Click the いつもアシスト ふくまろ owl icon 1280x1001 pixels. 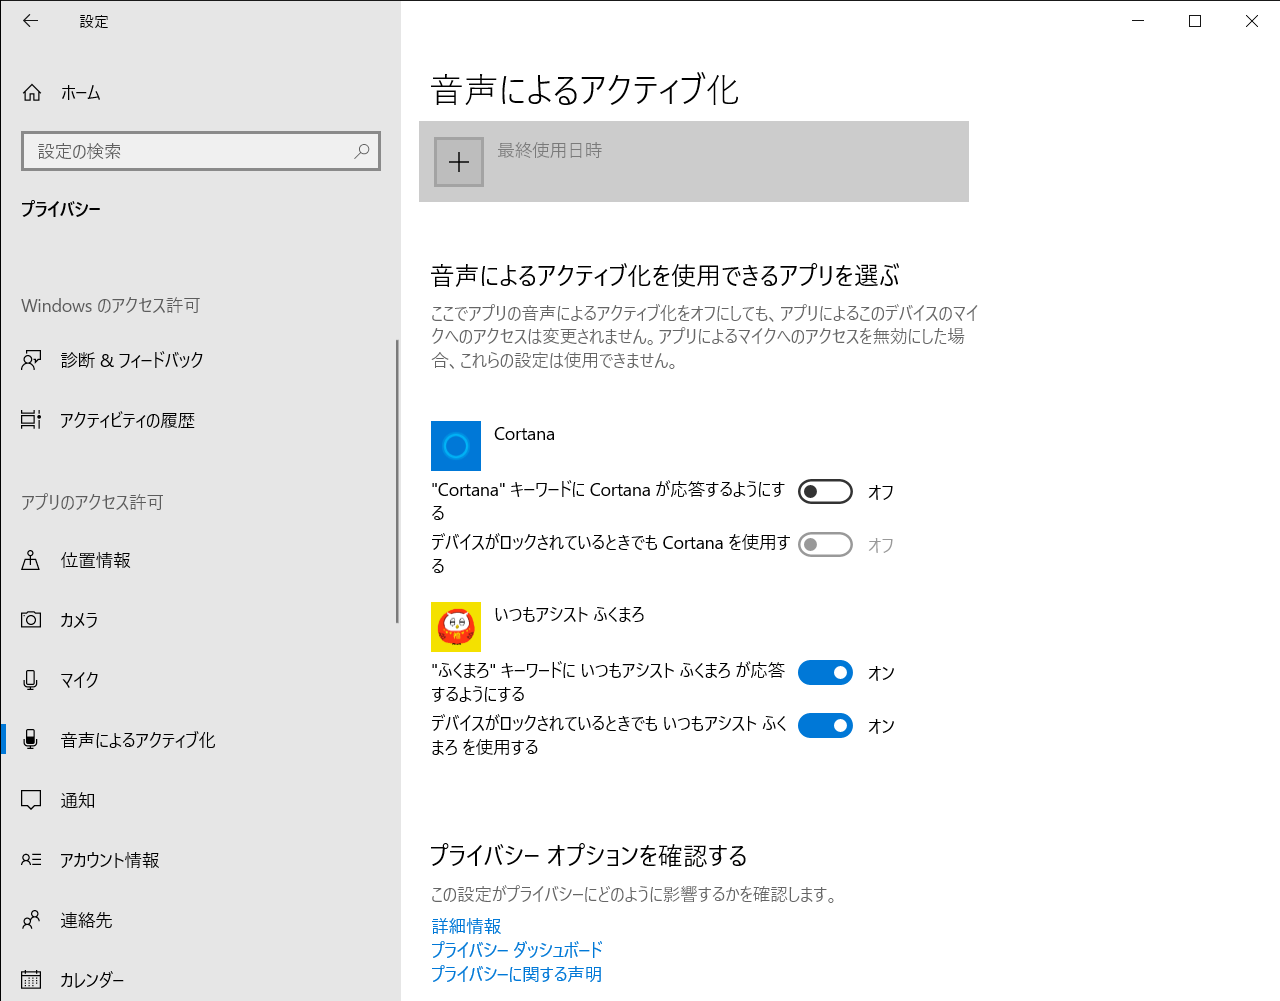pyautogui.click(x=456, y=627)
